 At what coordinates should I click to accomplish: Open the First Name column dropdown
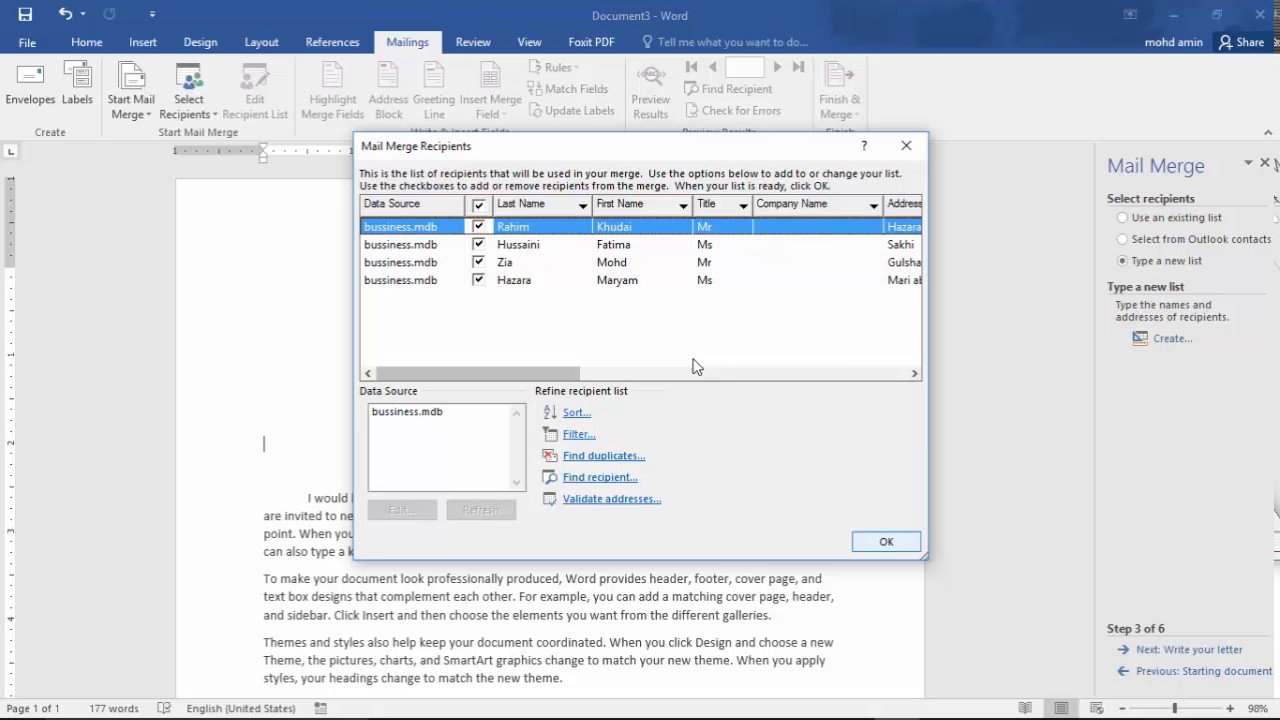[x=683, y=206]
